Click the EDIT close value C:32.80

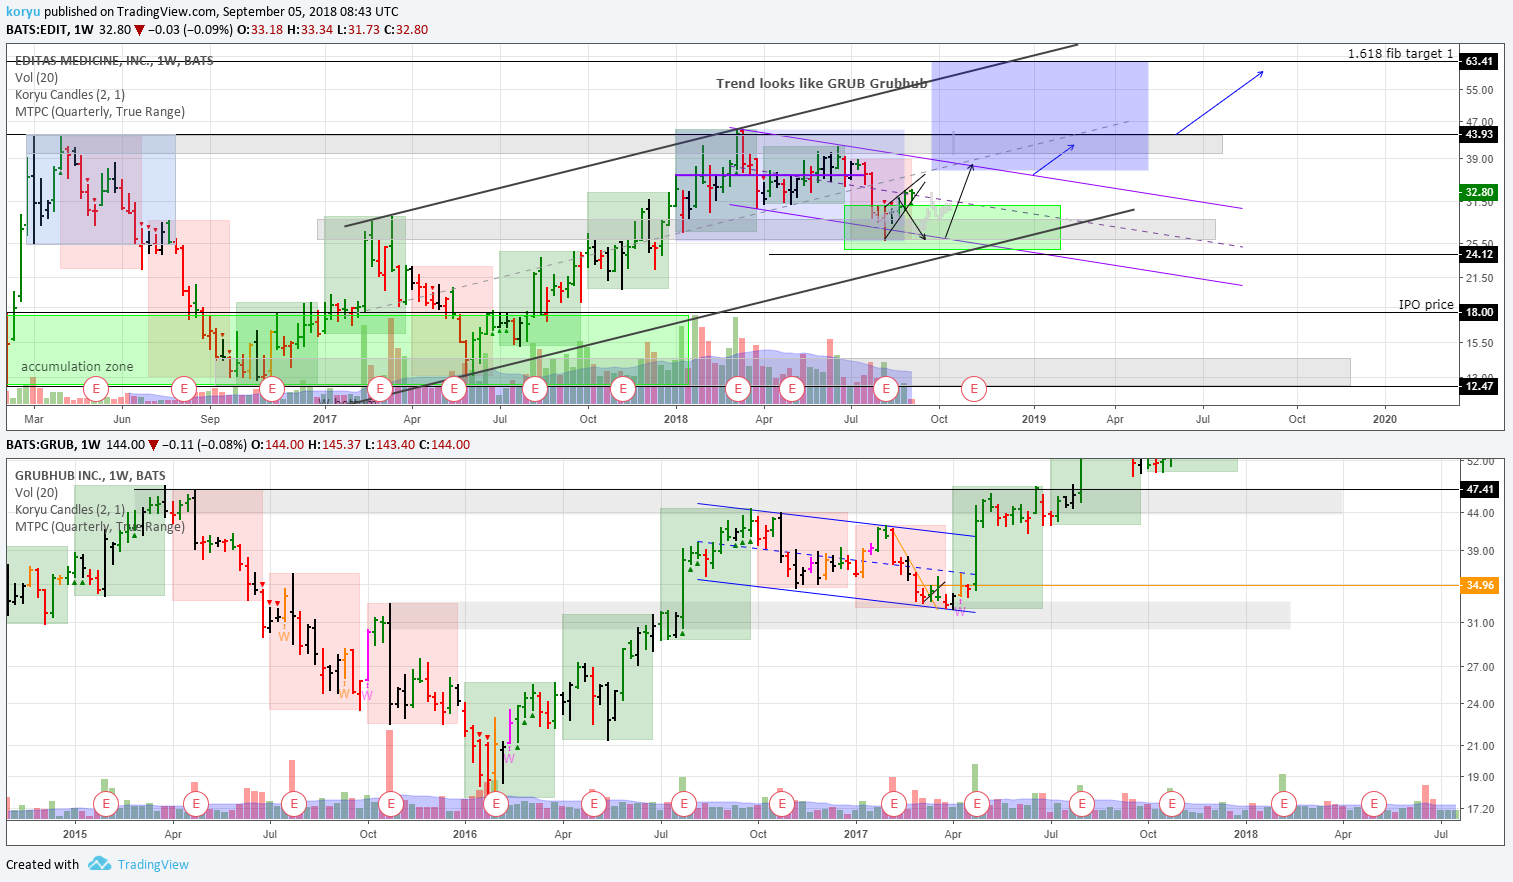405,29
